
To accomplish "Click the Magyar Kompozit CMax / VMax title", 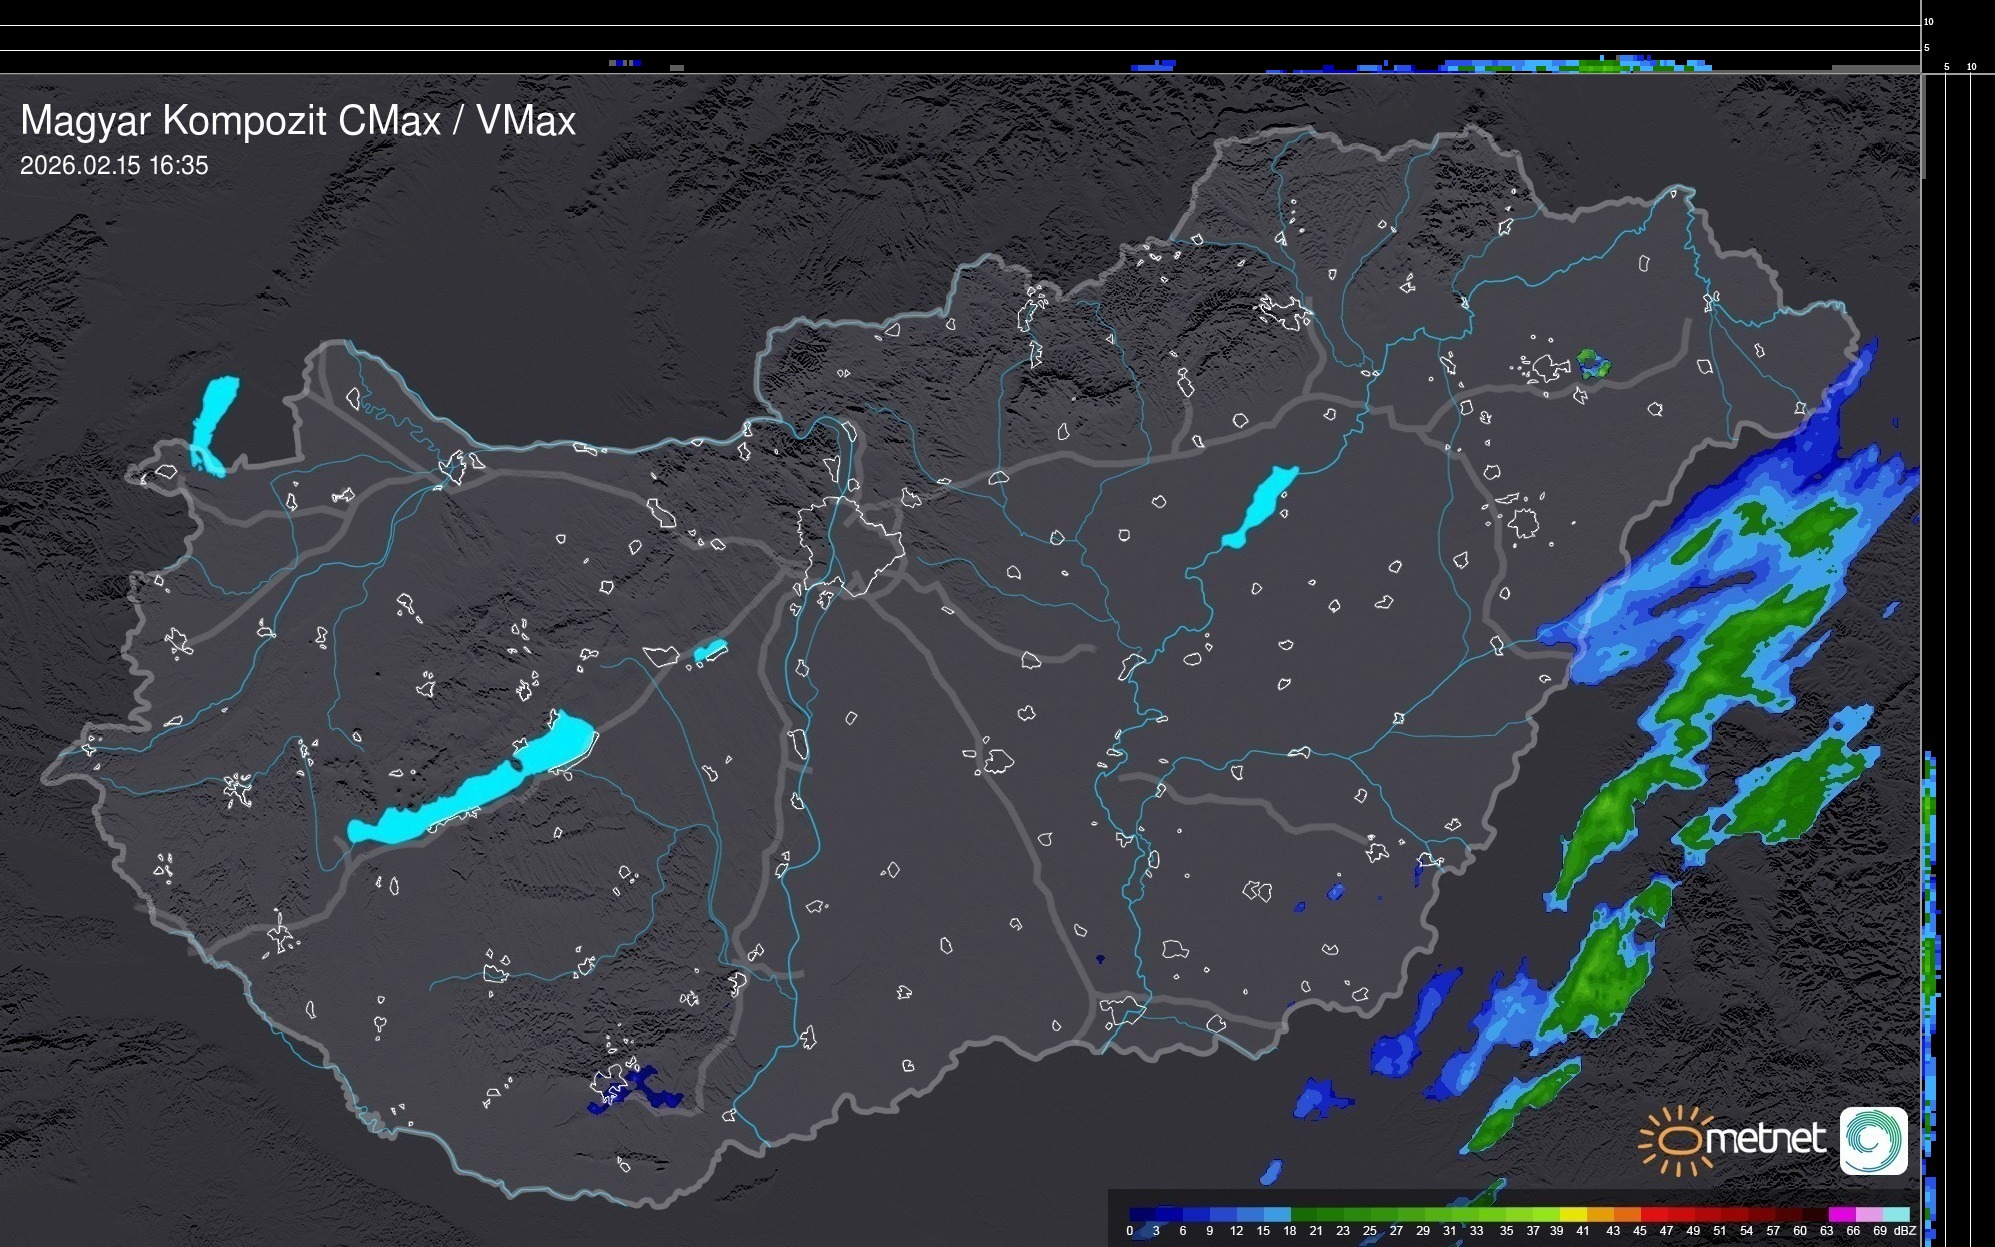I will tap(298, 121).
